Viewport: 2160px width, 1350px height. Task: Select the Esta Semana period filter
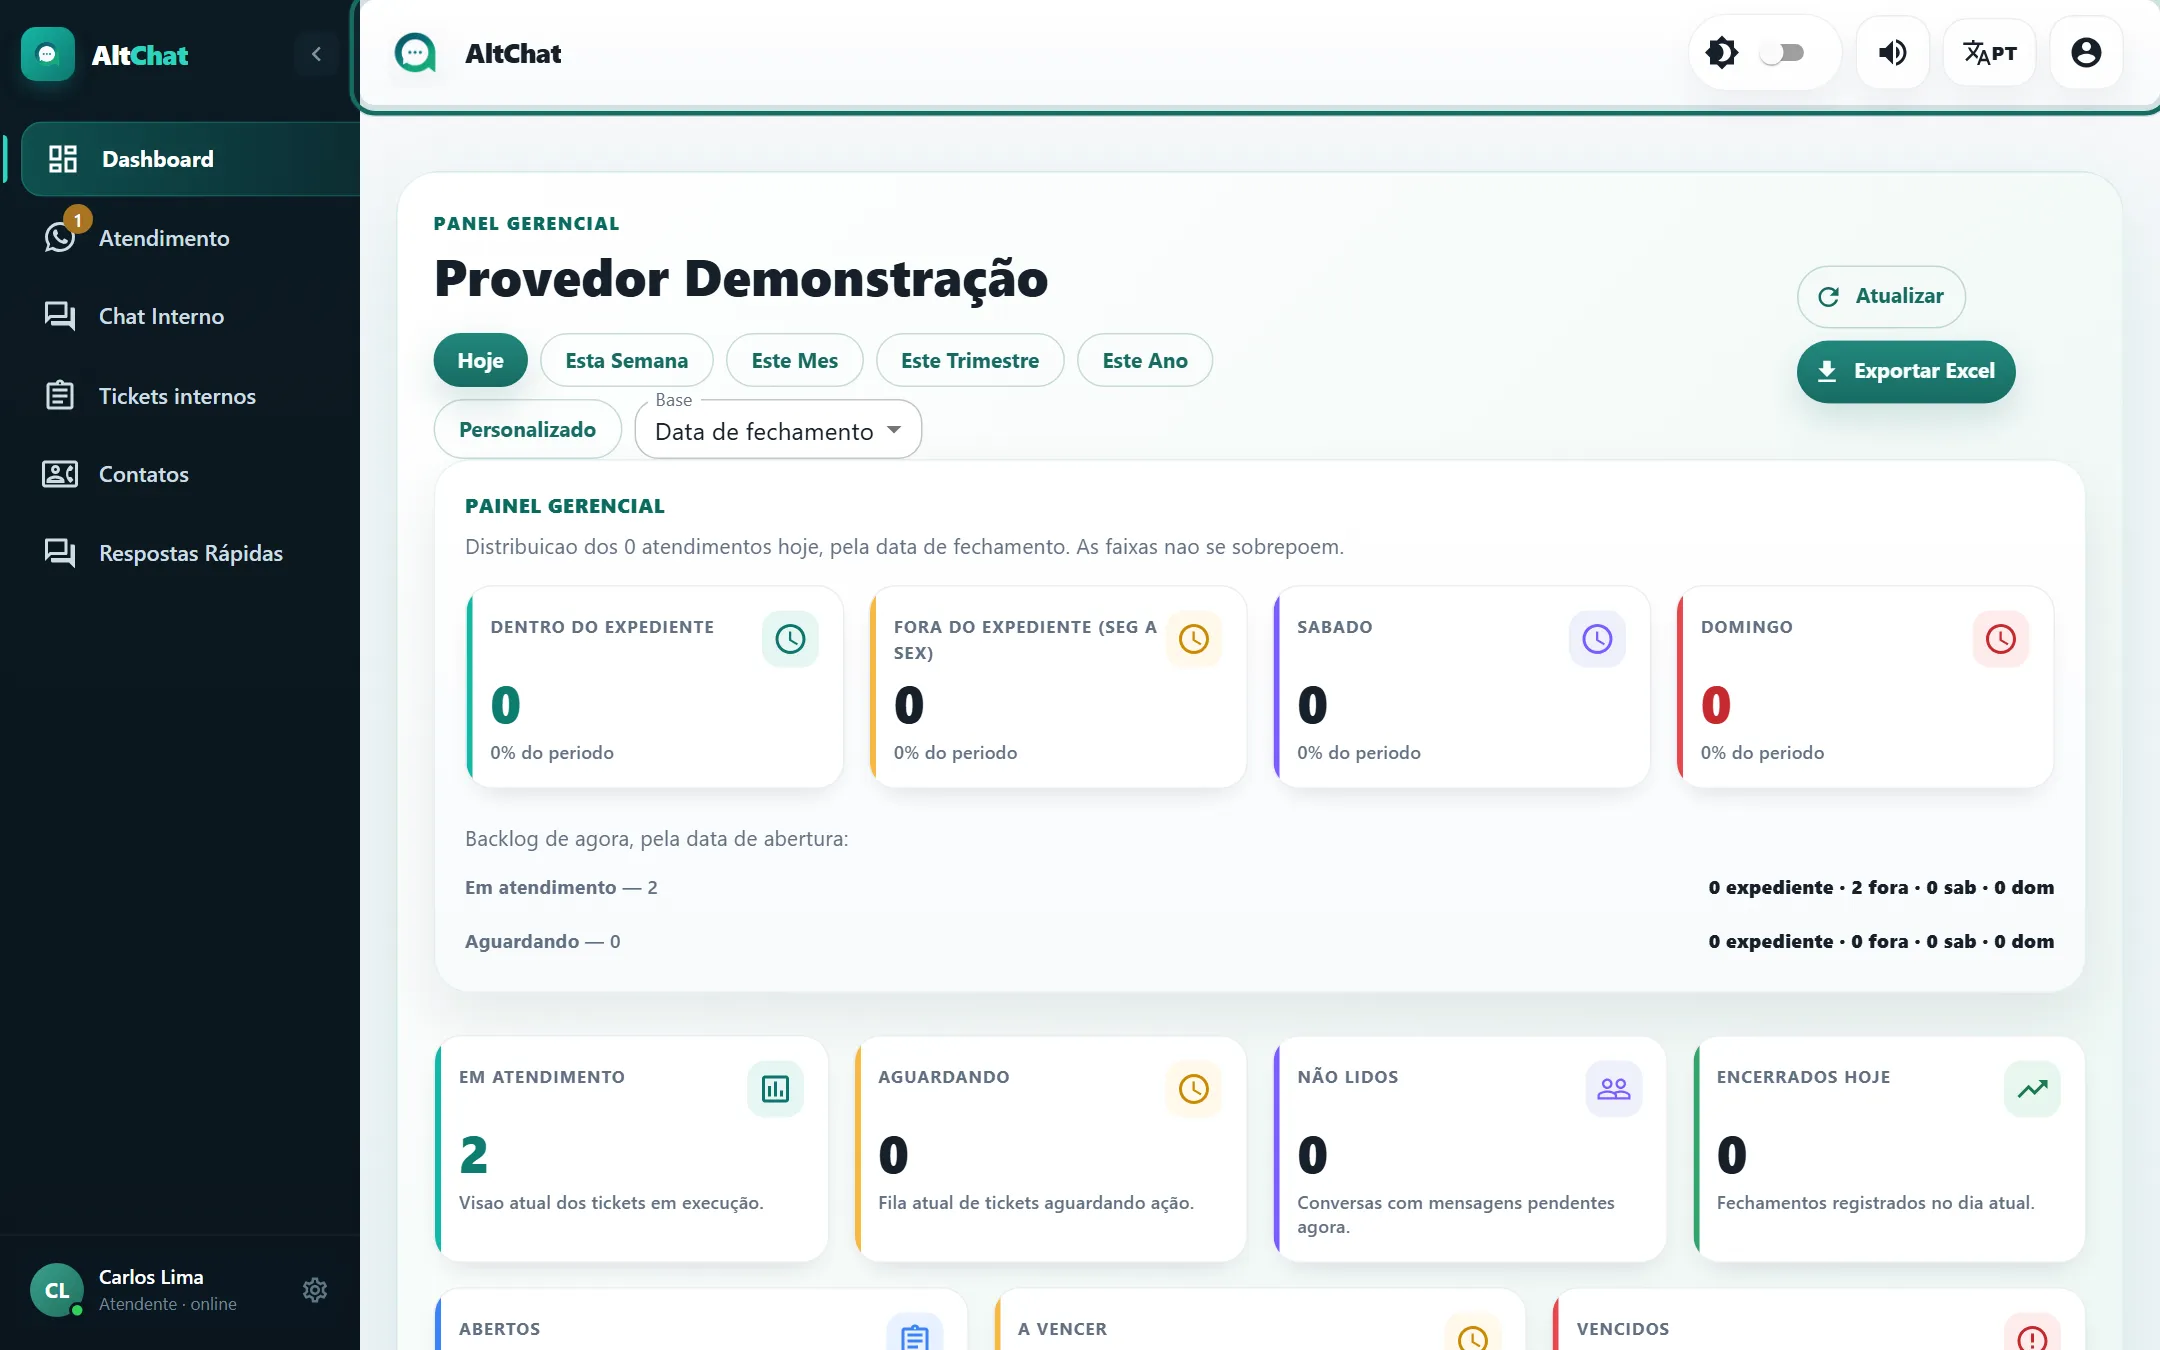(626, 360)
